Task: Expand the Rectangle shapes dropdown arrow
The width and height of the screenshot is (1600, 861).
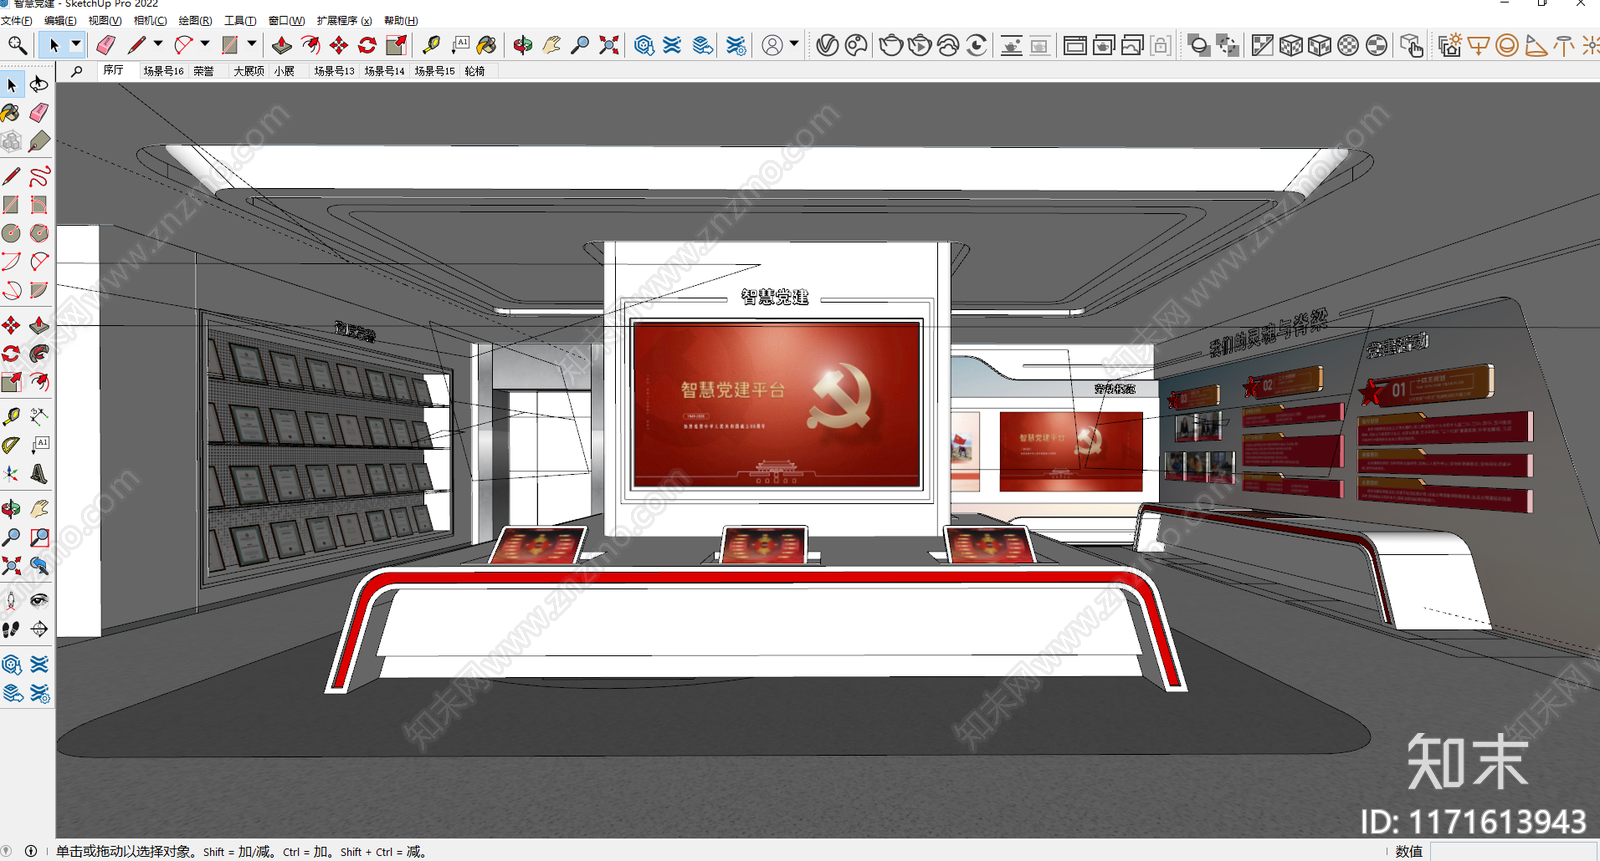Action: [x=252, y=44]
